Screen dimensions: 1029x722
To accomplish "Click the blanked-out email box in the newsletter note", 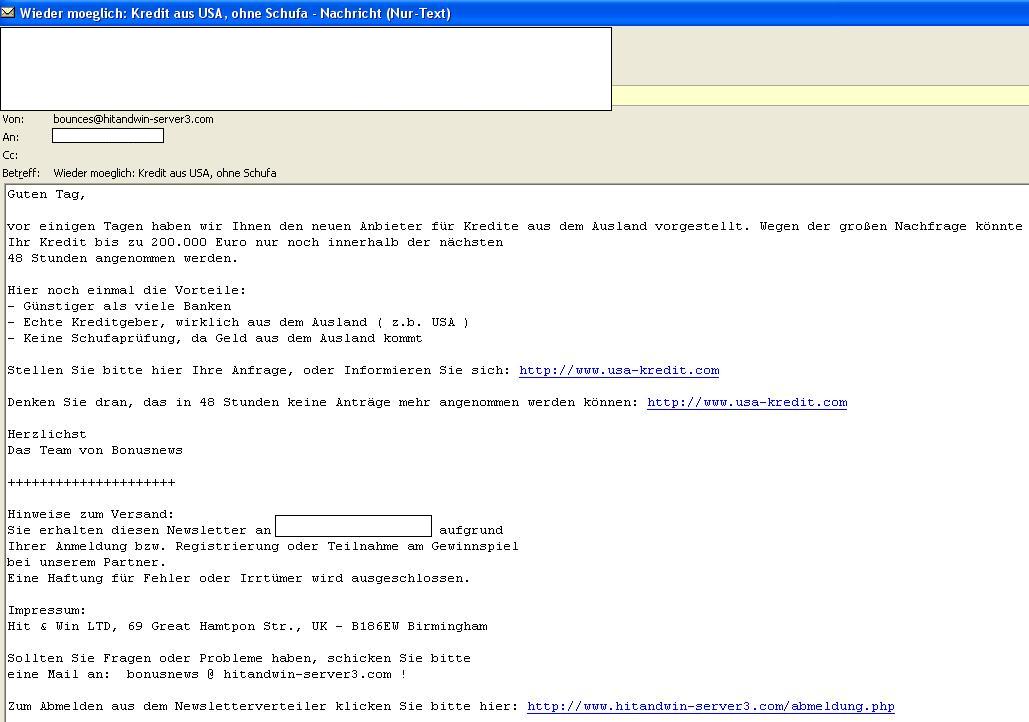I will click(353, 526).
